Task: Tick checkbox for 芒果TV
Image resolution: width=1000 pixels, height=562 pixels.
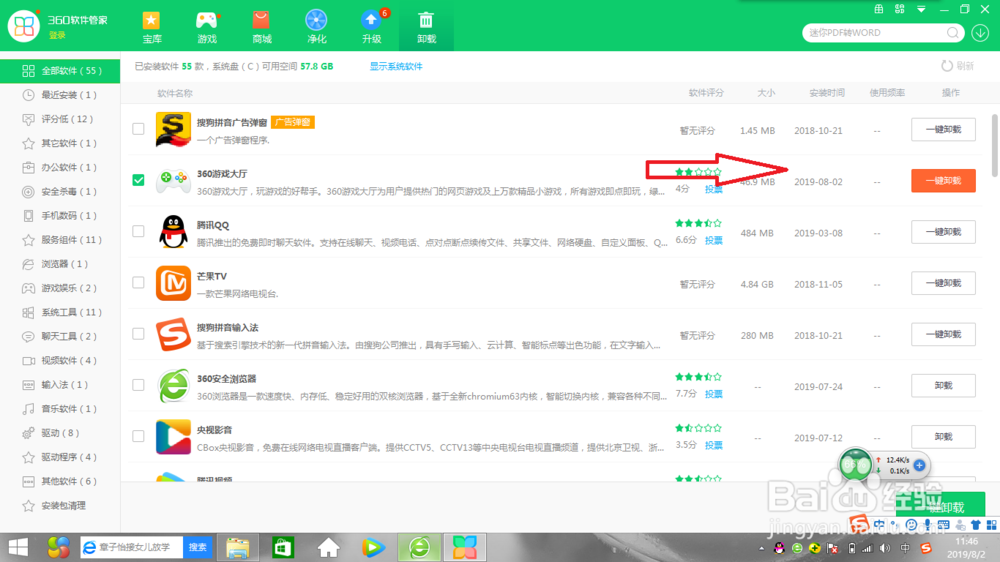Action: (x=138, y=282)
